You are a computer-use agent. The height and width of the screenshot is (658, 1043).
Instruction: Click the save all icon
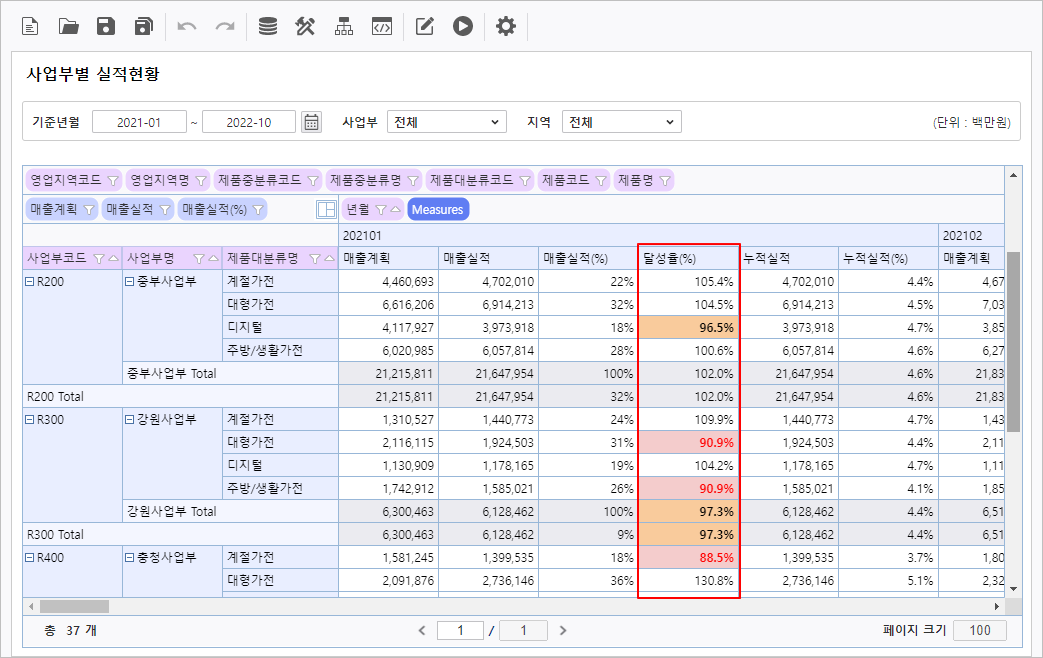tap(144, 27)
